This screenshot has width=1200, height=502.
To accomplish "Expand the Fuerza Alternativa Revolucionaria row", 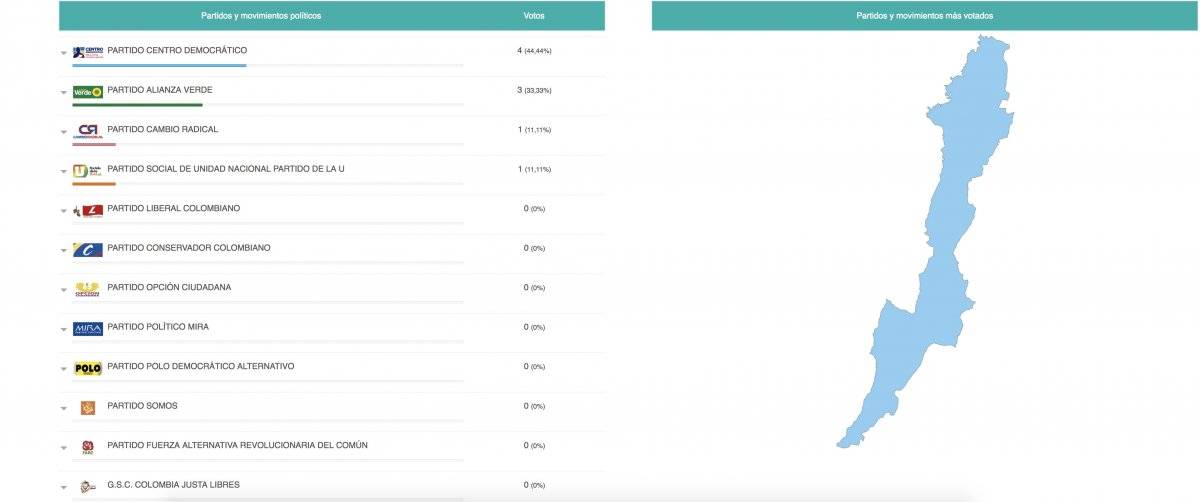I will pos(64,448).
